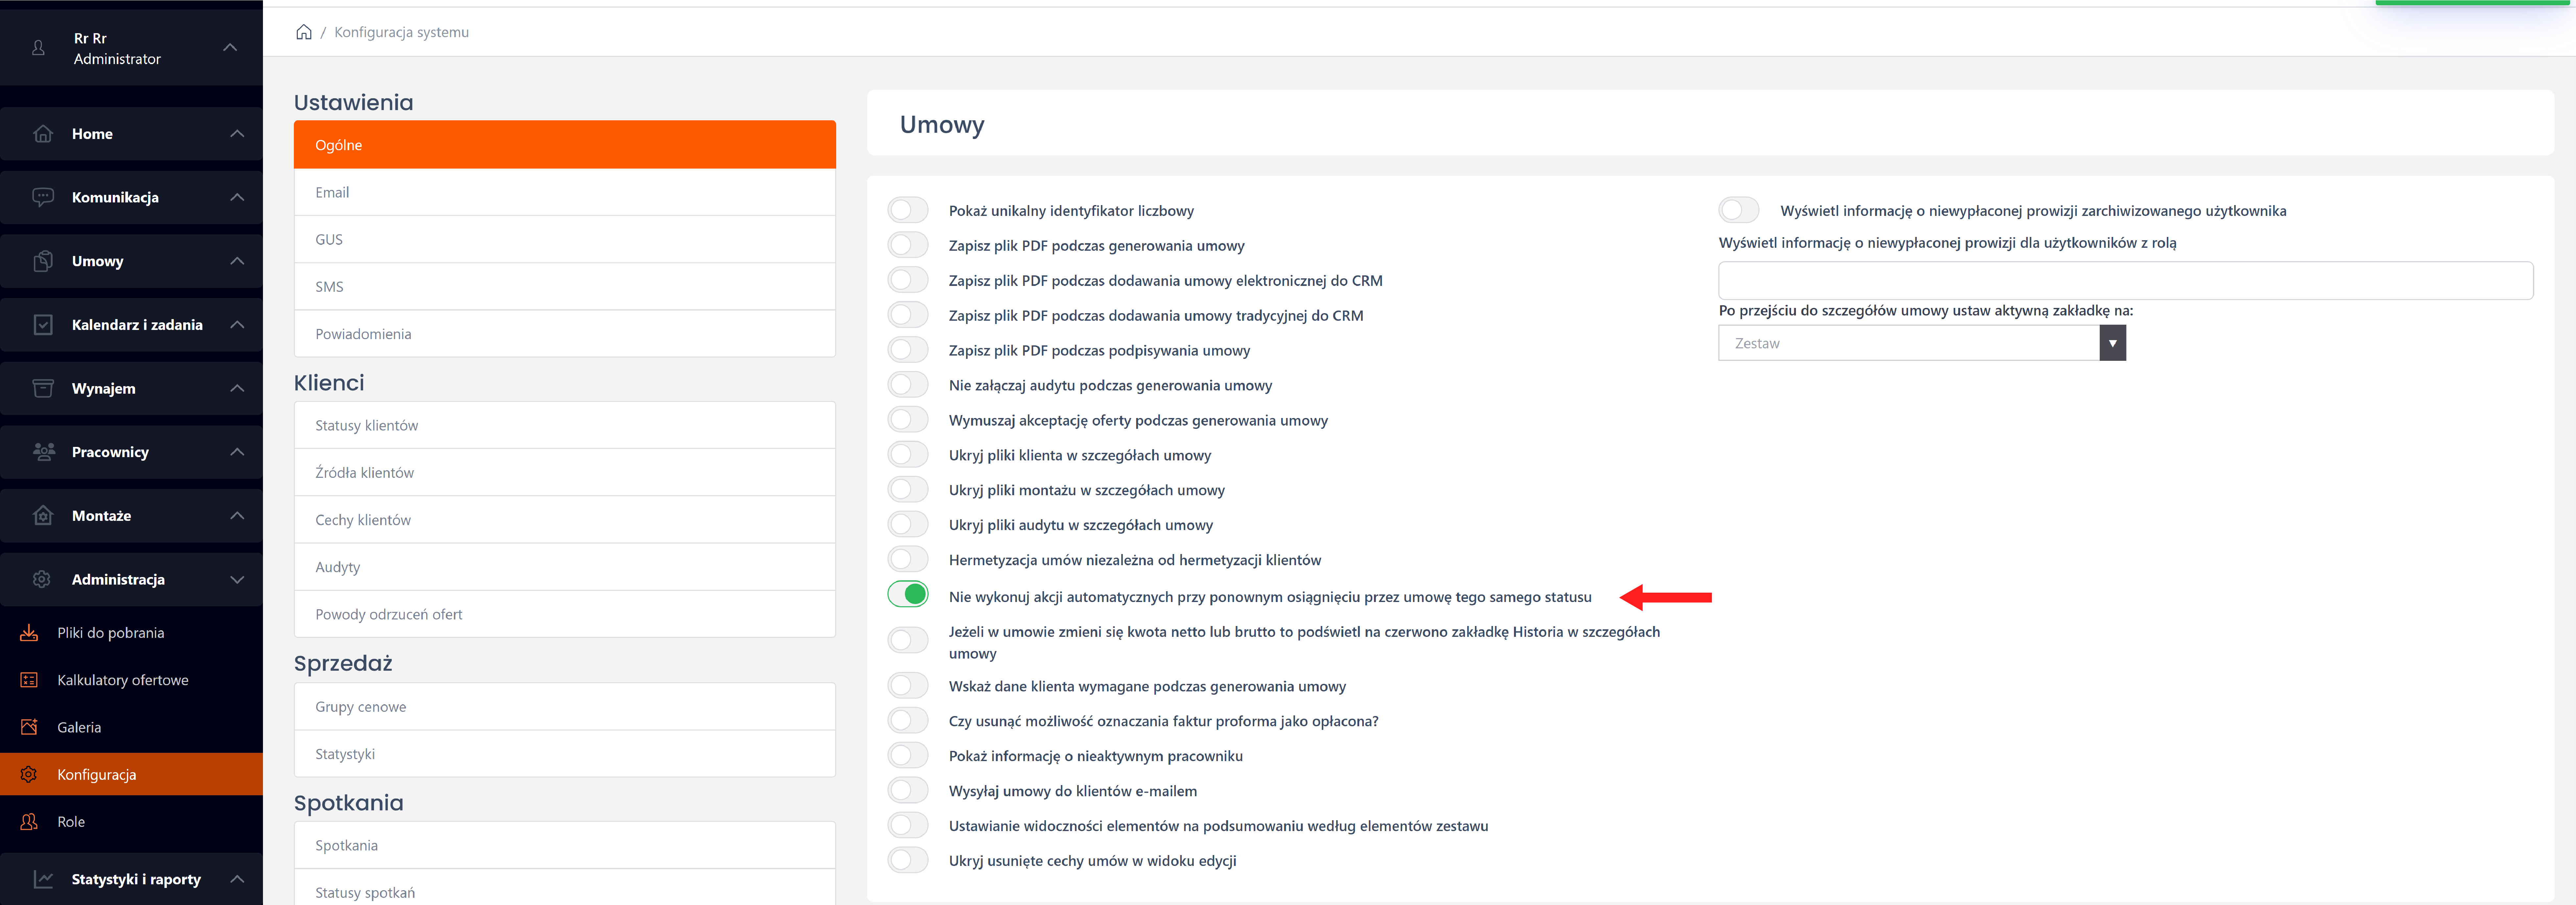This screenshot has width=2576, height=905.
Task: Click the Kalendarz i zadania checkbox icon
Action: pos(43,325)
